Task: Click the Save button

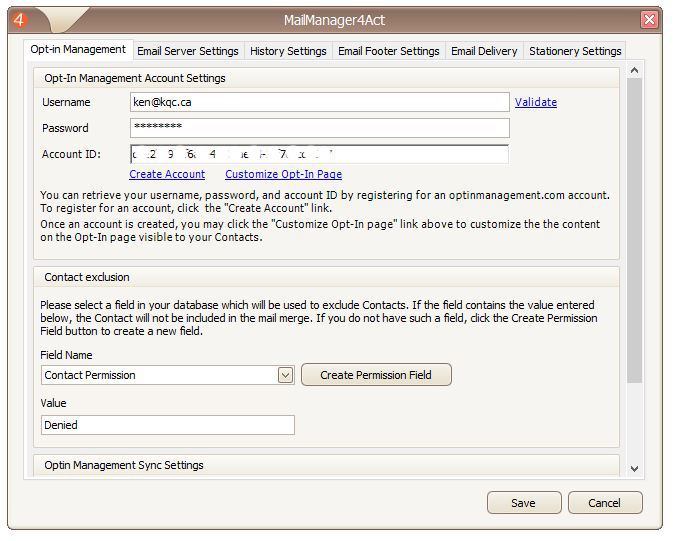Action: [524, 503]
